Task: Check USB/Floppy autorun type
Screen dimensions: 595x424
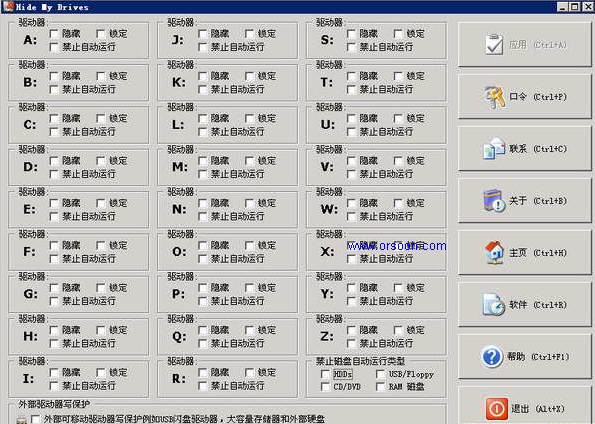Action: 380,374
